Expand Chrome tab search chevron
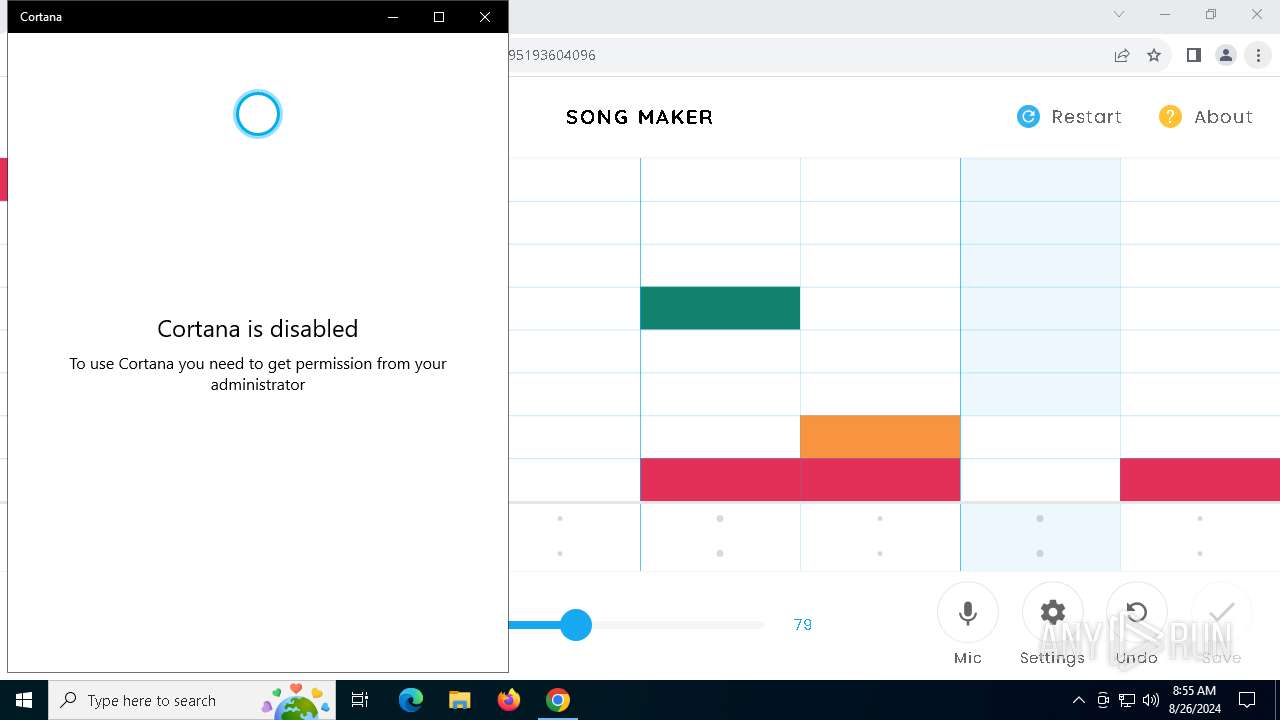This screenshot has width=1280, height=720. (1119, 14)
